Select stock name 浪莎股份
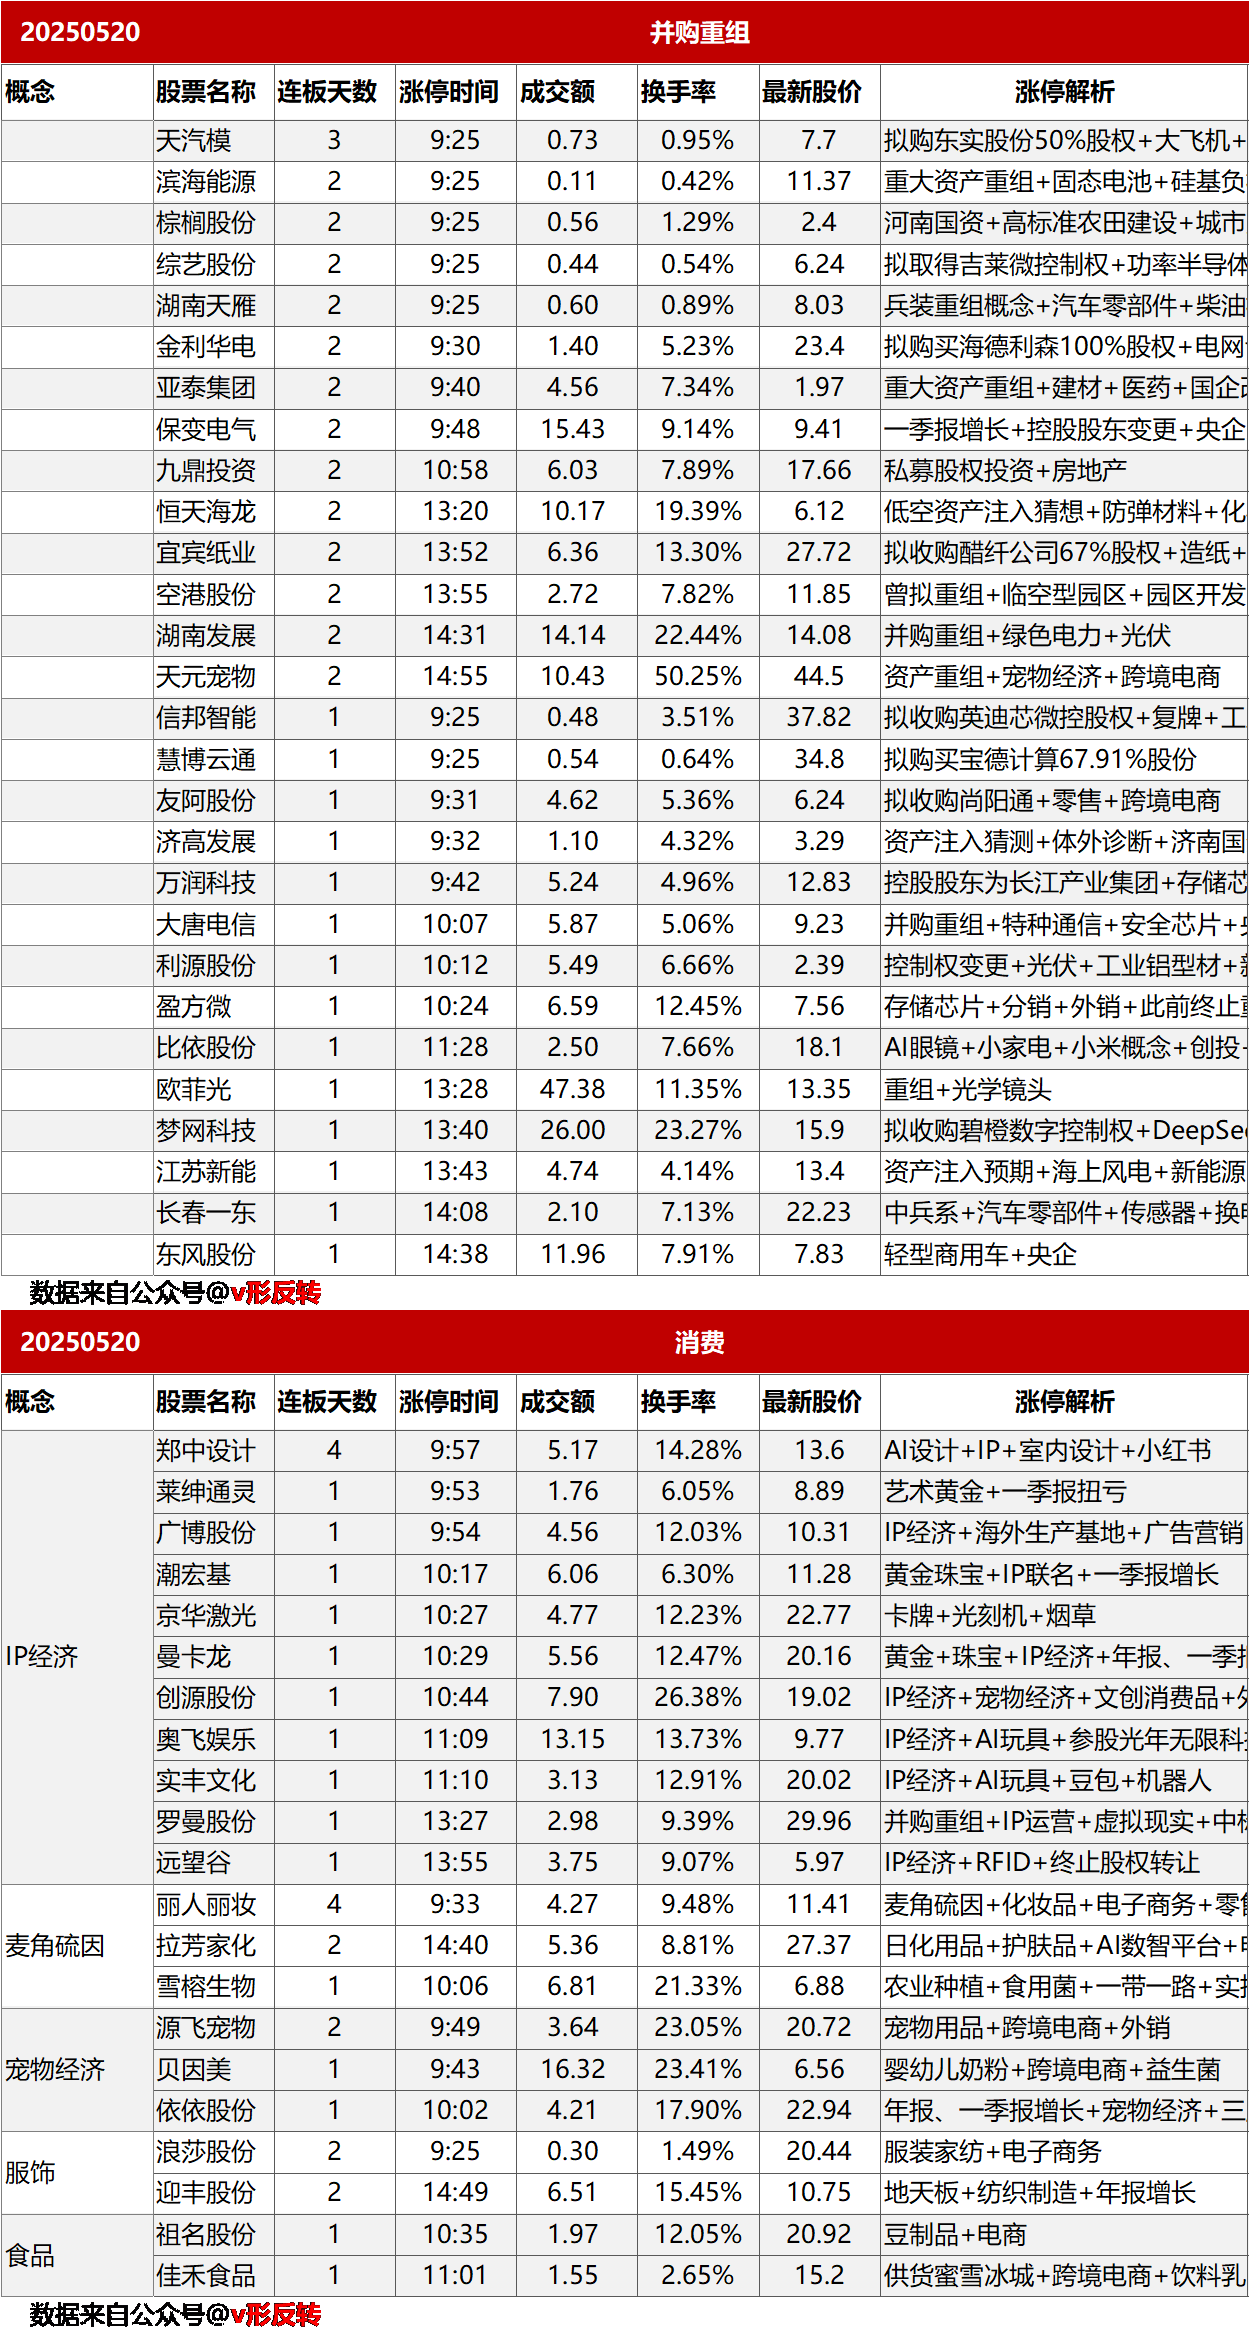The width and height of the screenshot is (1251, 2330). click(206, 2151)
